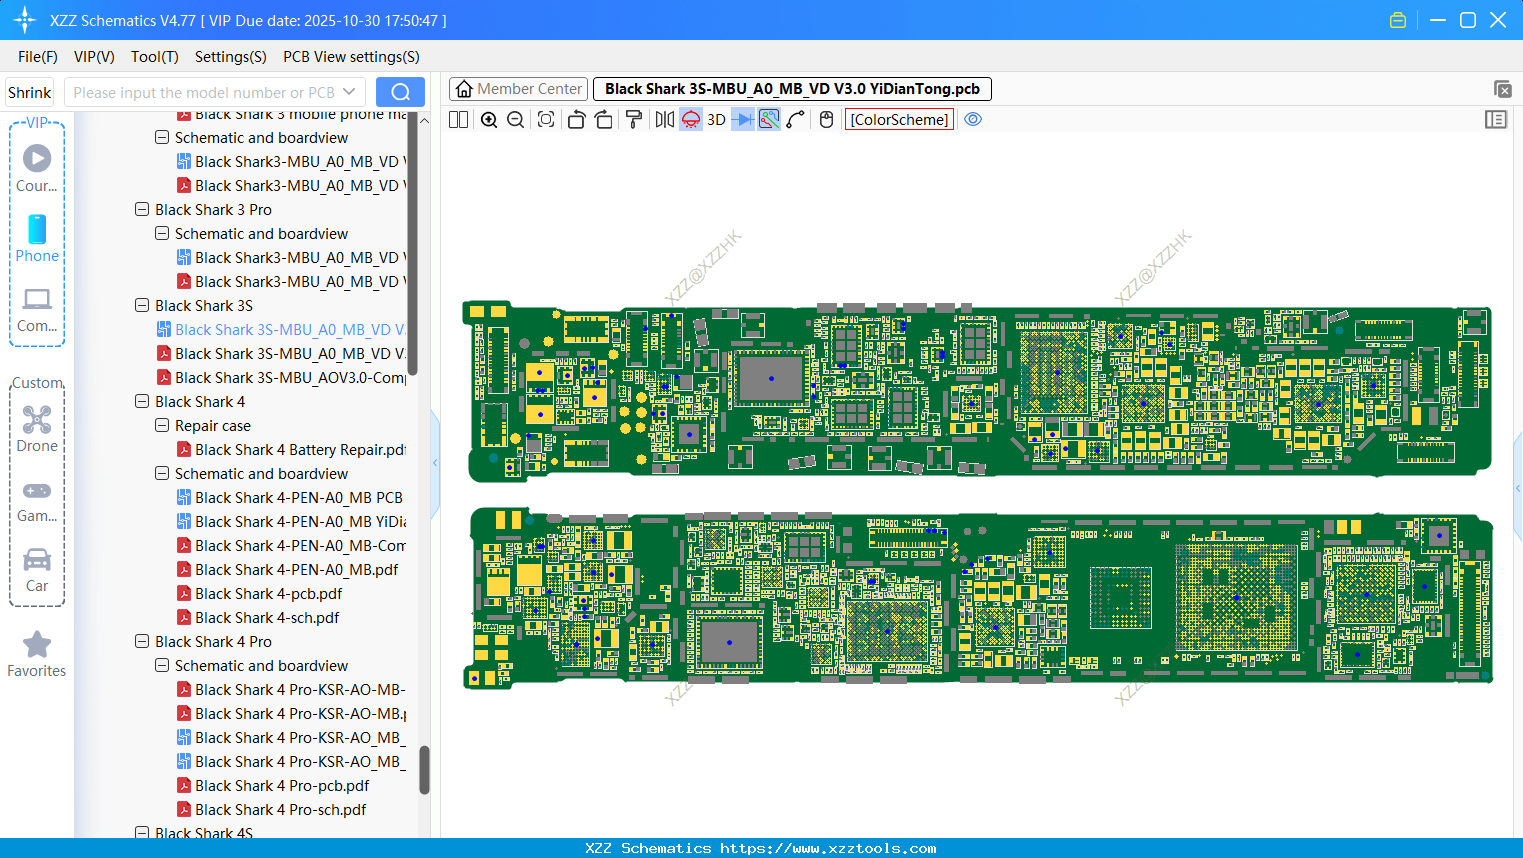Click the rotate board right icon
1523x858 pixels.
click(603, 119)
